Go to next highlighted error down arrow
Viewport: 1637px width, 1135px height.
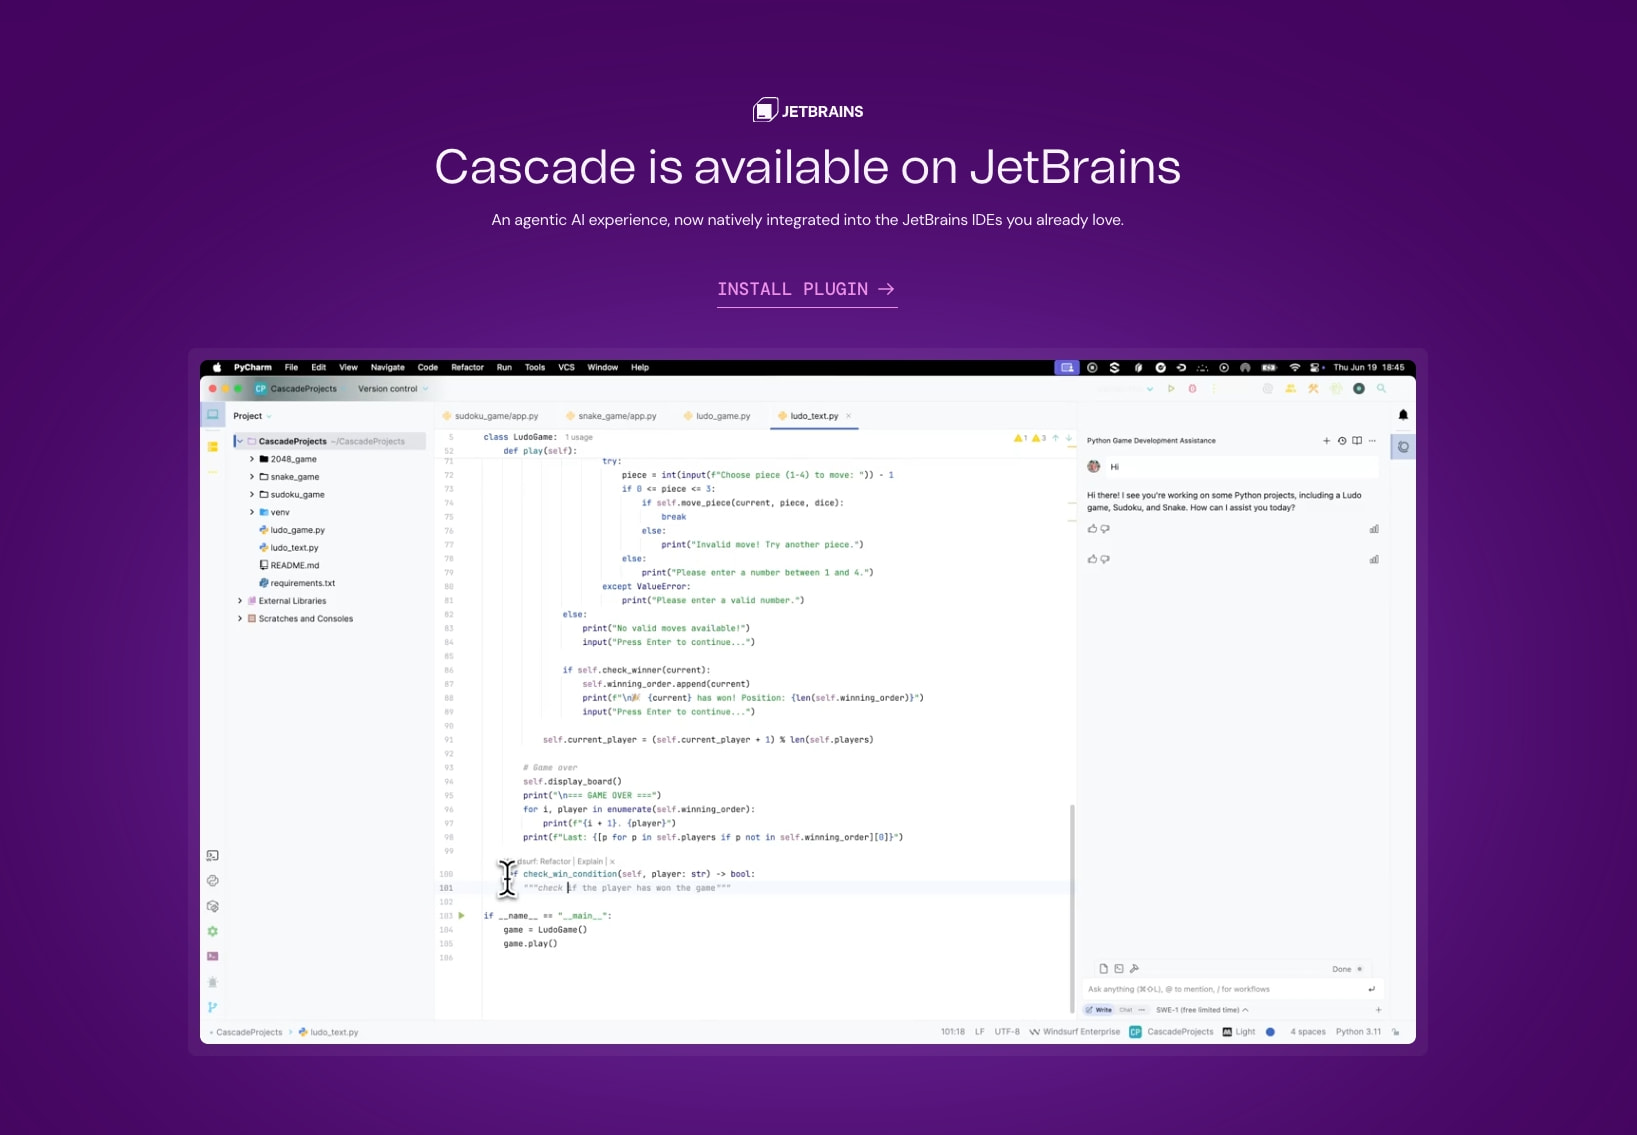pyautogui.click(x=1069, y=438)
